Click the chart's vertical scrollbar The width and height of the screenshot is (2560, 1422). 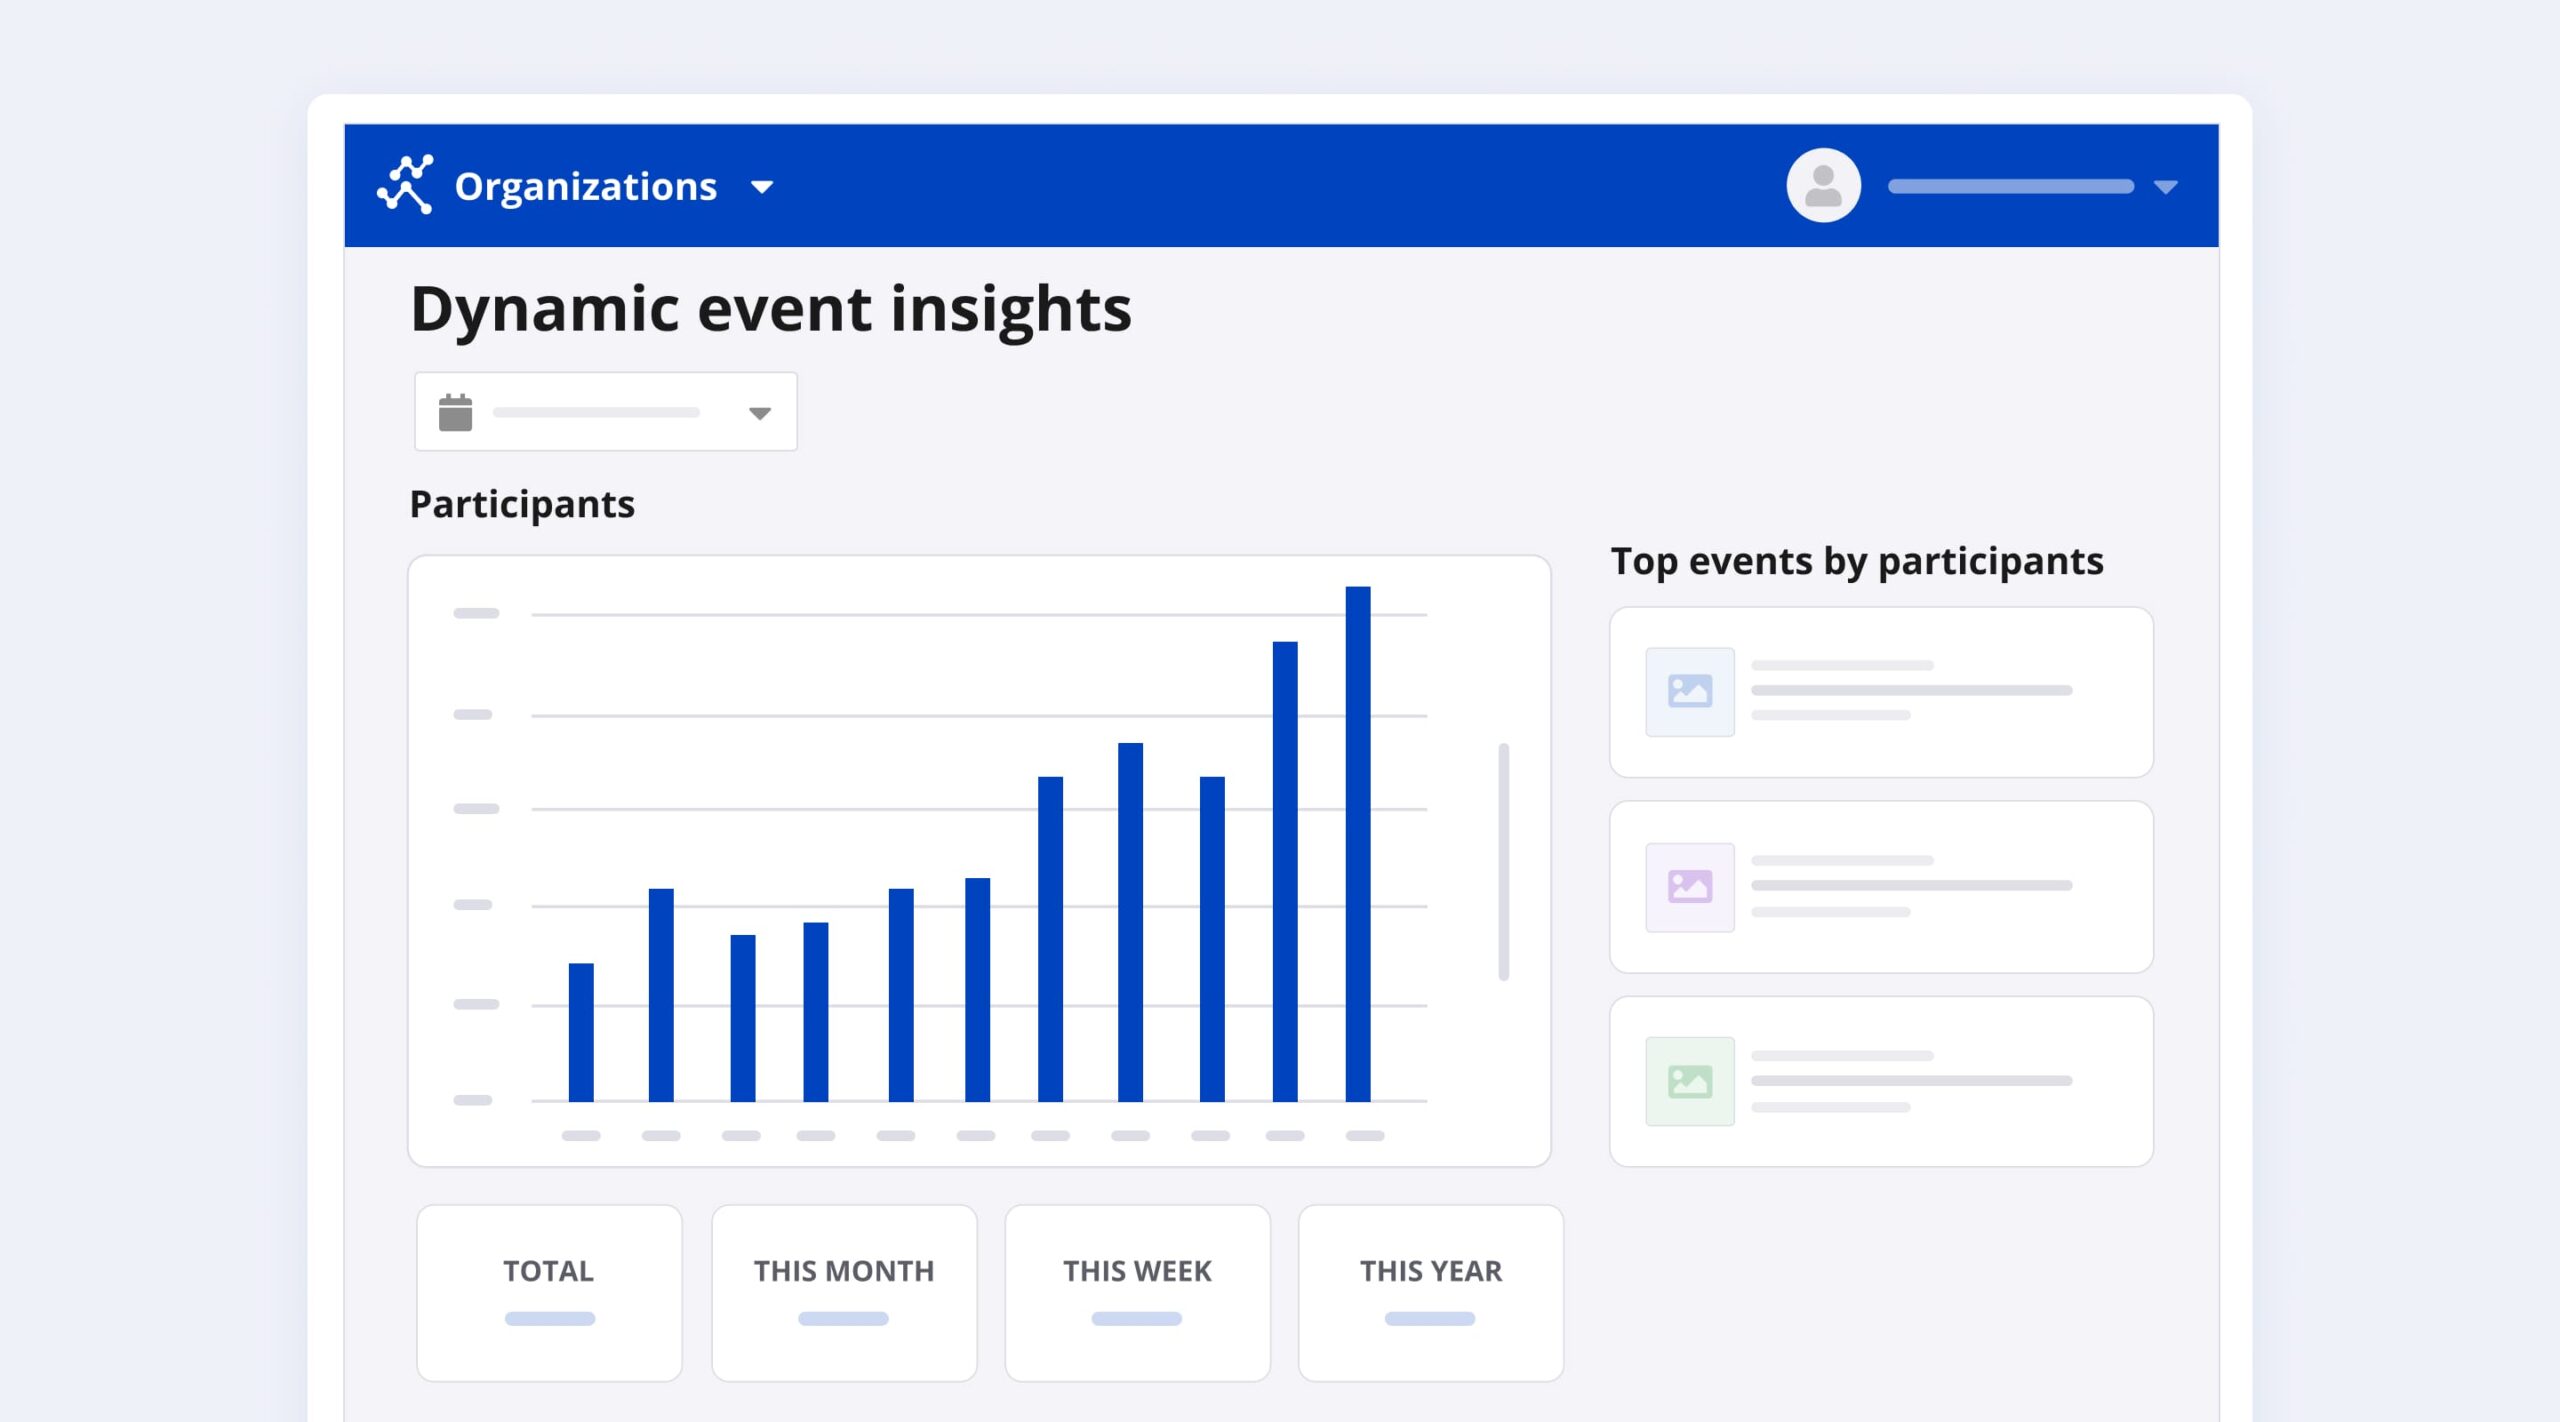tap(1503, 861)
